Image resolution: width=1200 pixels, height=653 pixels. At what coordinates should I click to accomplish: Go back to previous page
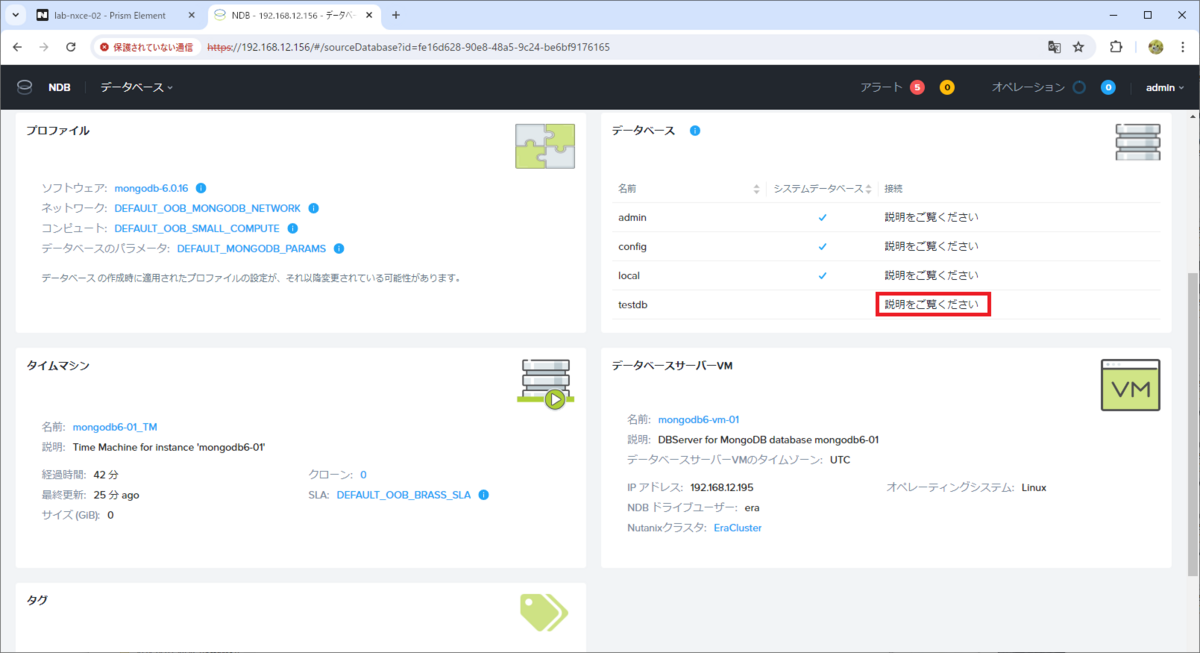(17, 47)
